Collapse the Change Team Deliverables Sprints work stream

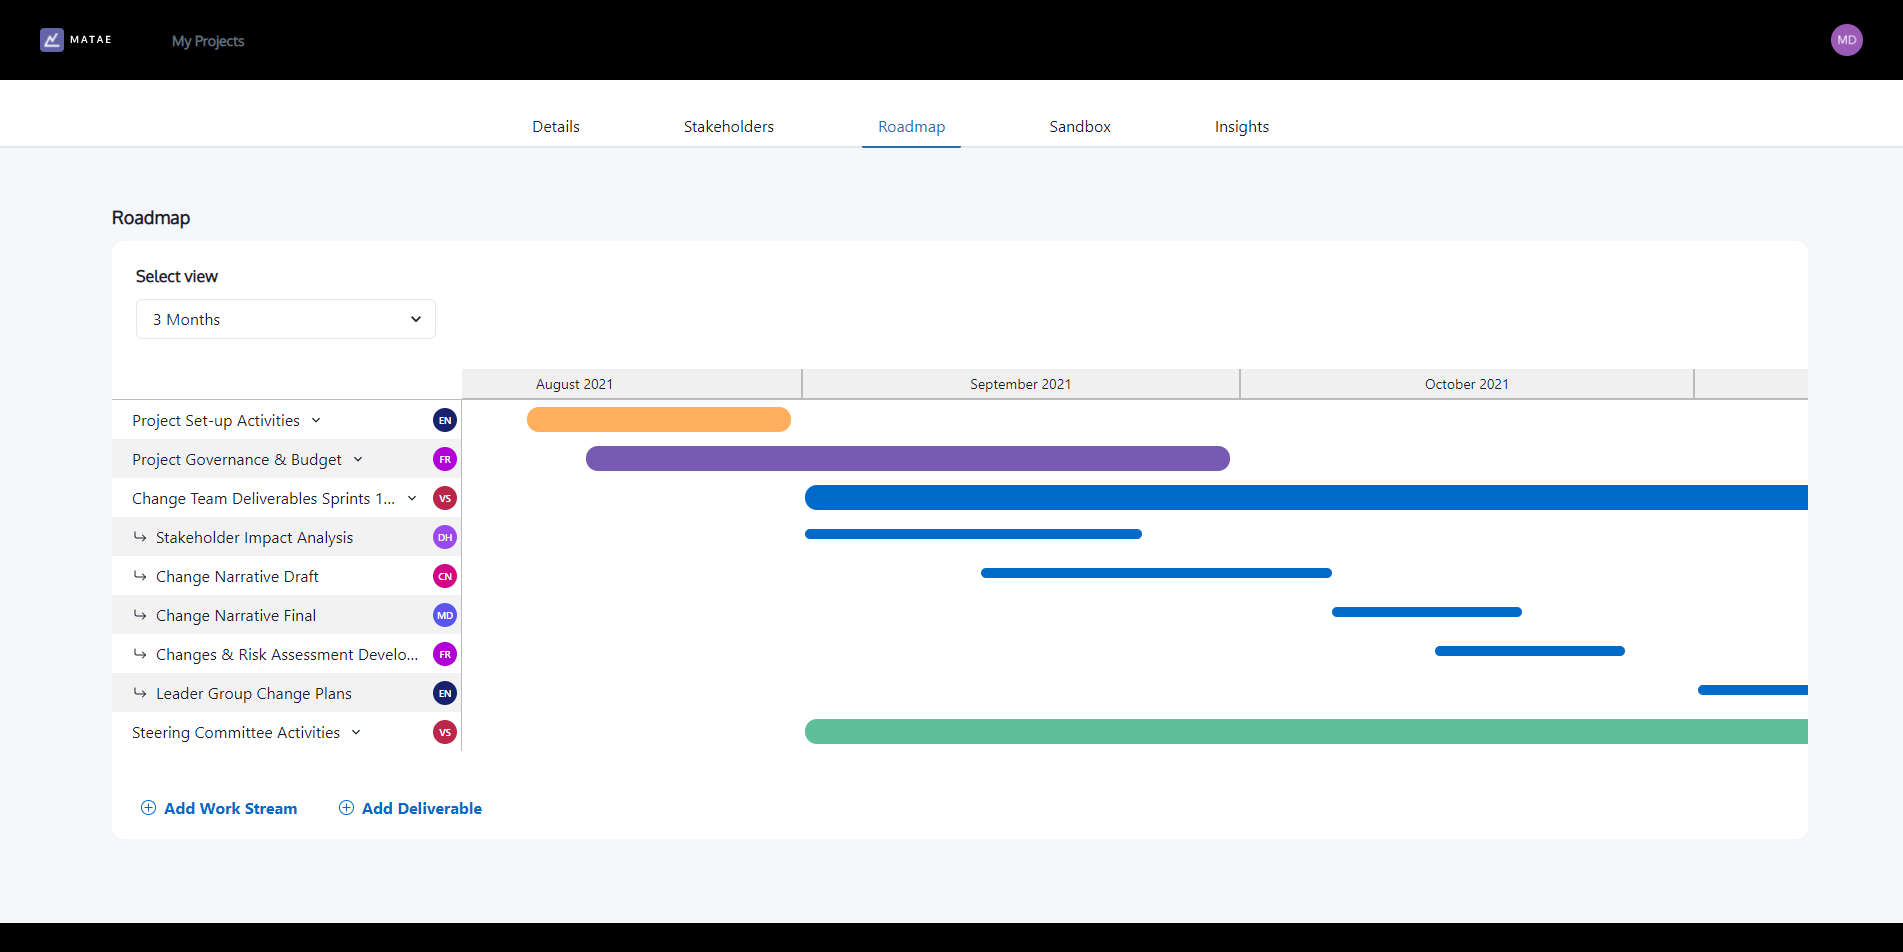click(412, 497)
